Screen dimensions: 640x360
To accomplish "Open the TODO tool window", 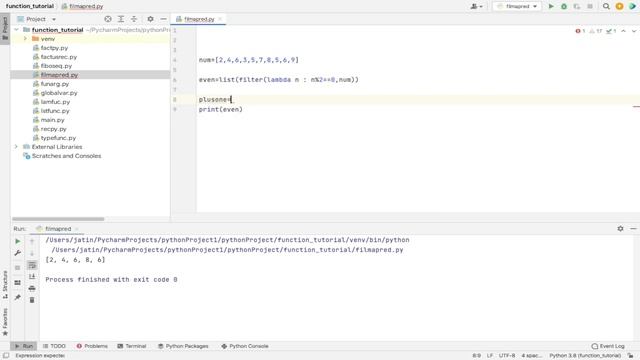I will 54,346.
